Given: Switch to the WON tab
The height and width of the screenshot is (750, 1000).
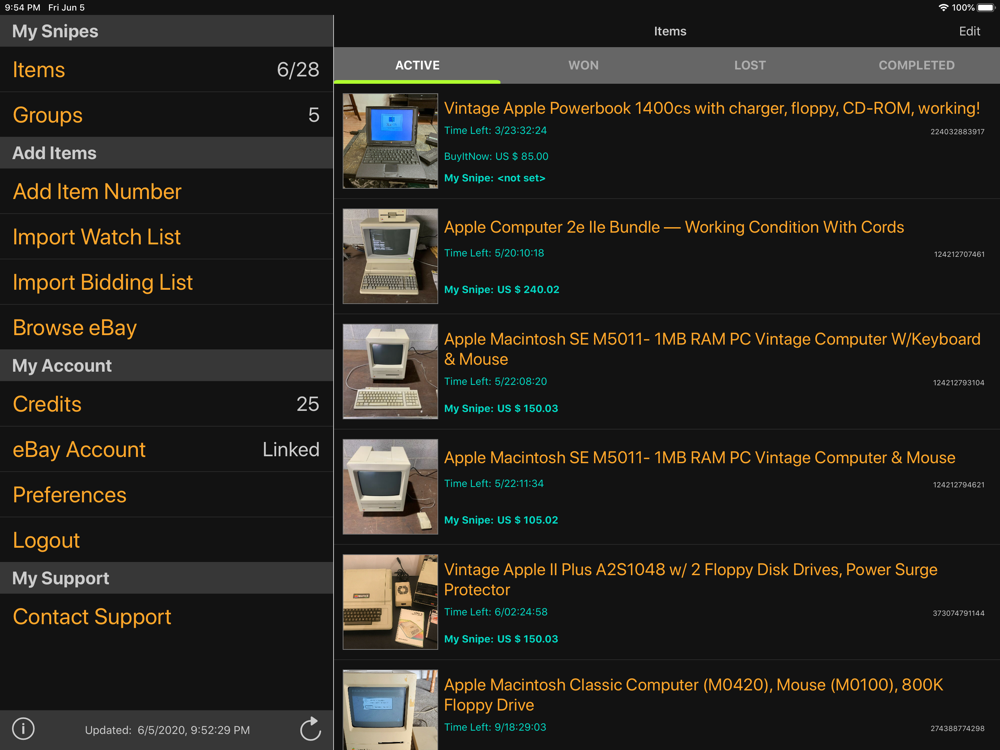Looking at the screenshot, I should click(x=584, y=65).
